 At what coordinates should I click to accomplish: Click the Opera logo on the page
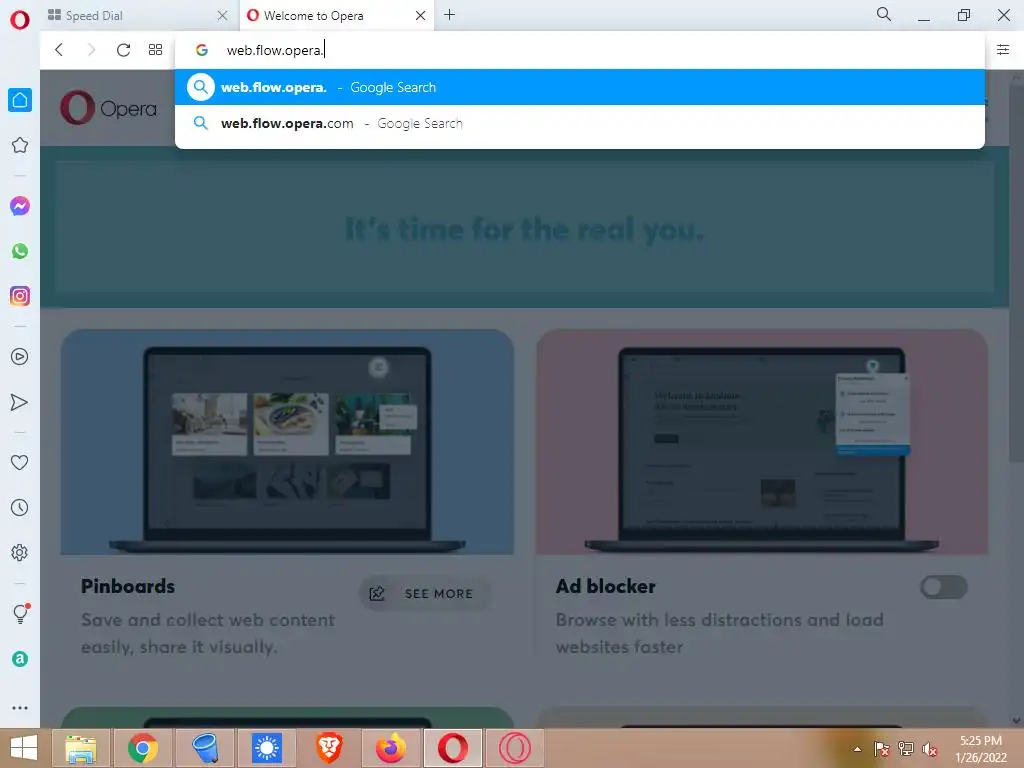(x=108, y=108)
